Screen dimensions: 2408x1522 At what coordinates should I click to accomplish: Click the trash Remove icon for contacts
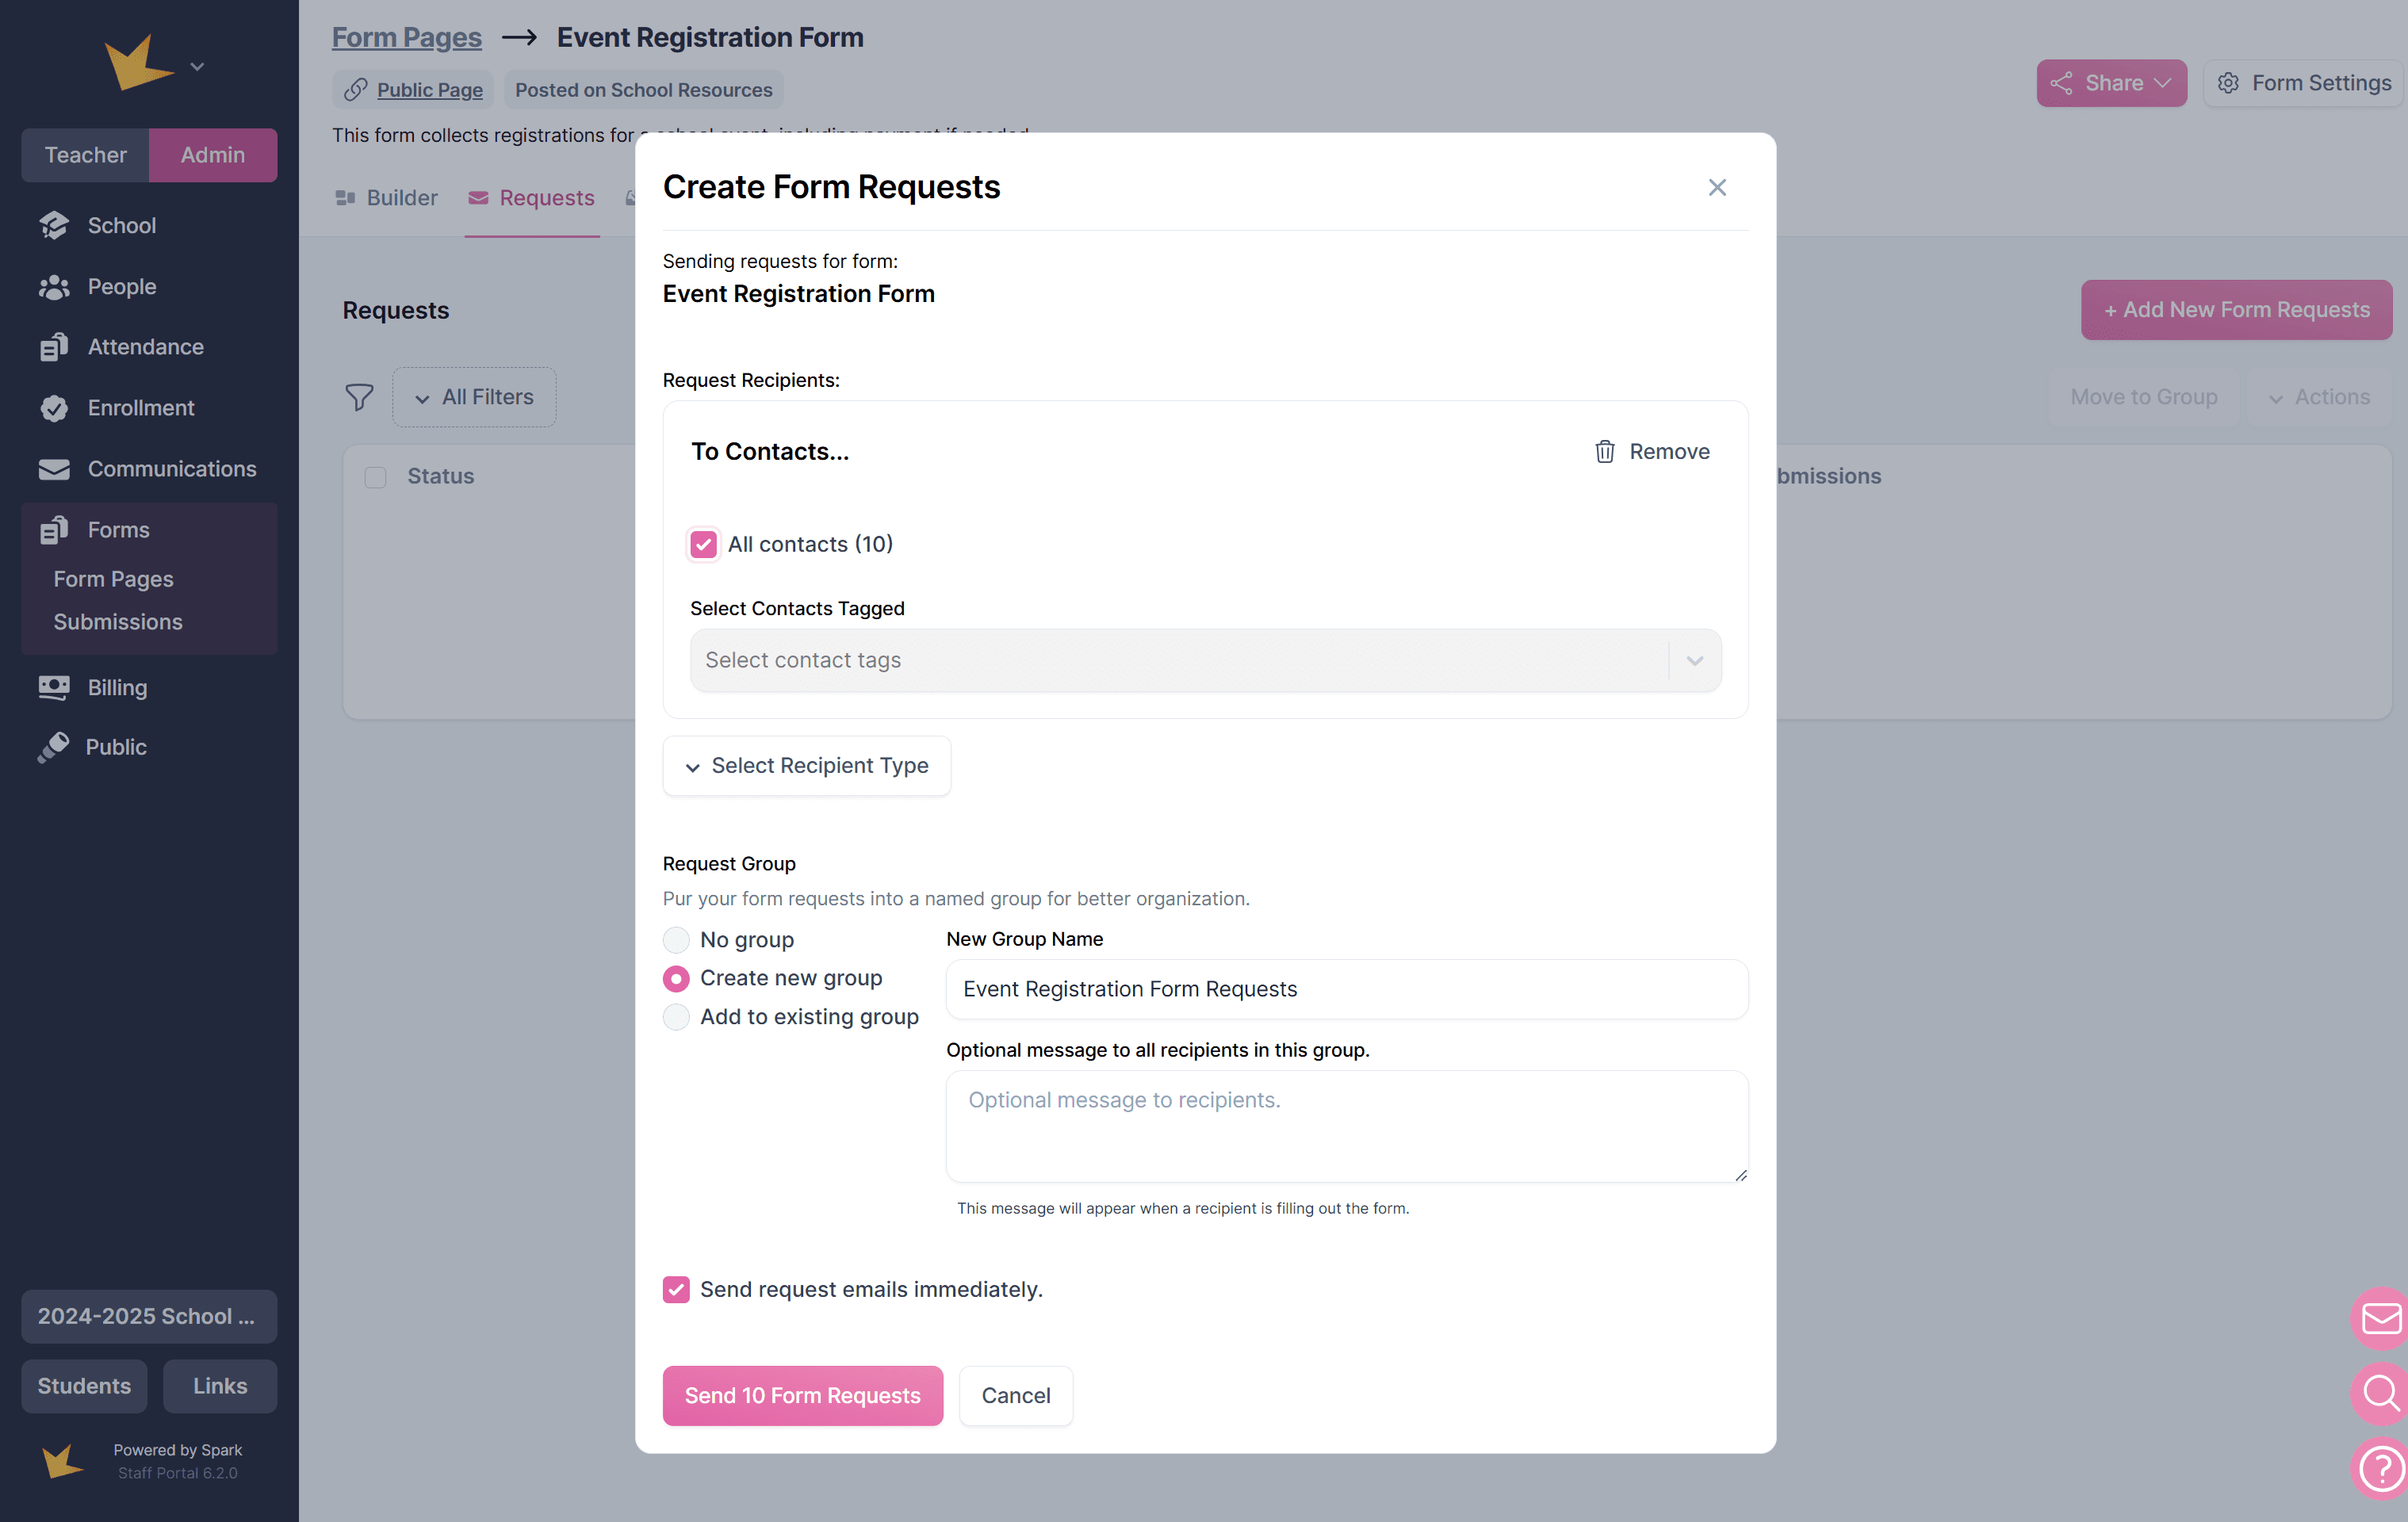click(1604, 452)
